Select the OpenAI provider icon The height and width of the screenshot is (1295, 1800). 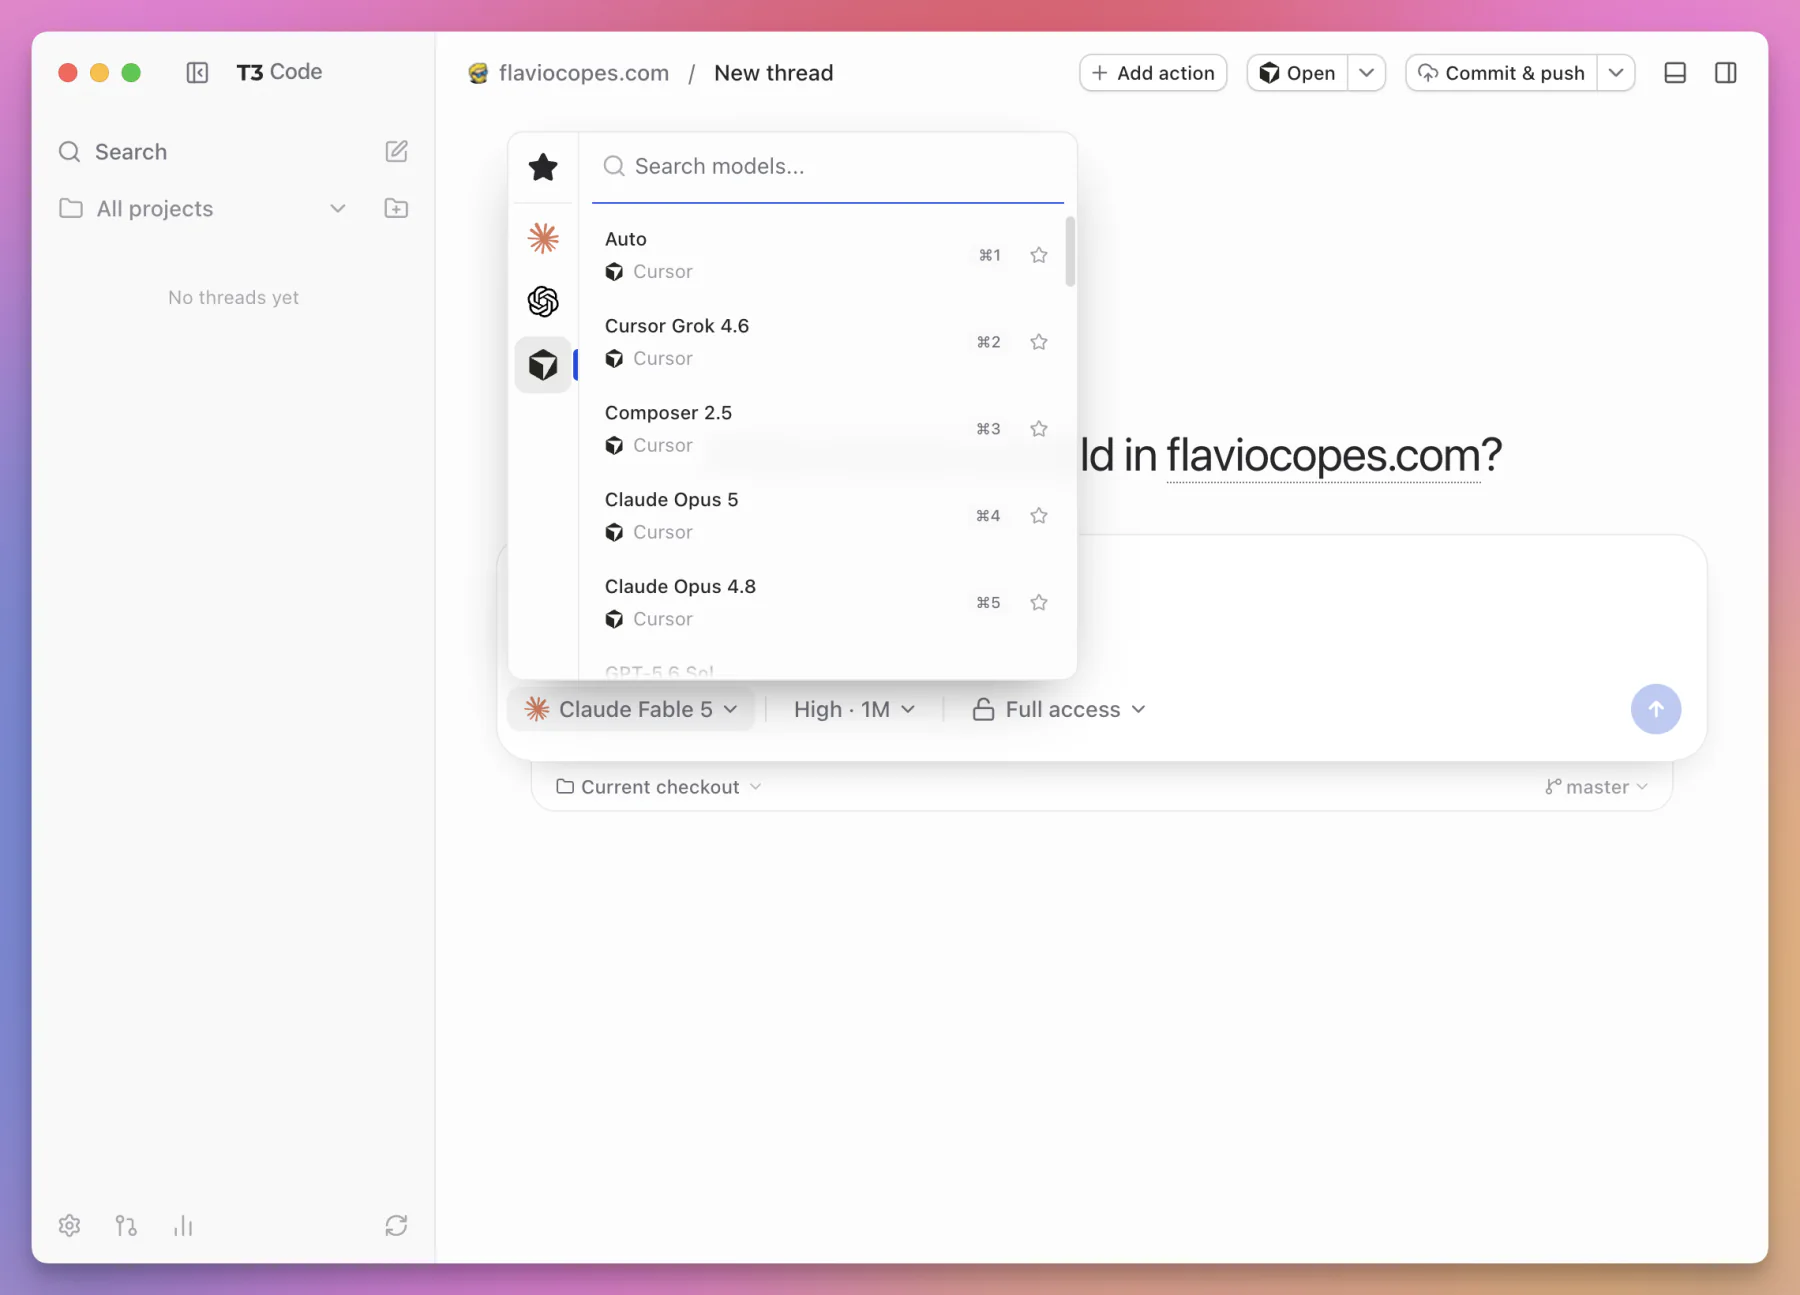tap(543, 301)
